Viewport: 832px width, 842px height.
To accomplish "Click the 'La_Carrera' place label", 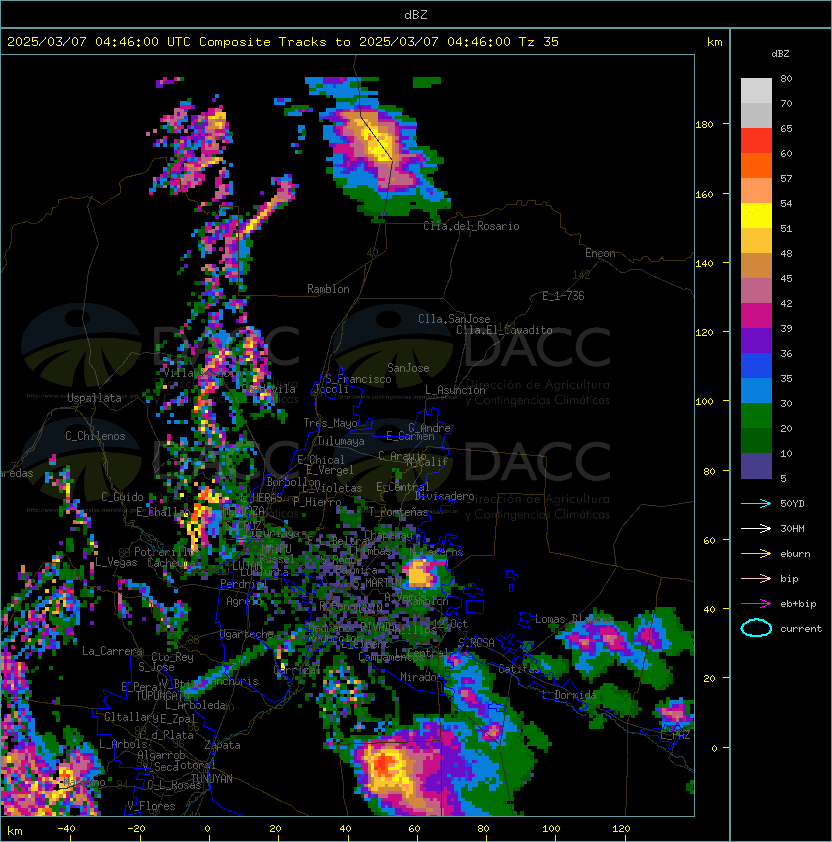I will point(112,651).
